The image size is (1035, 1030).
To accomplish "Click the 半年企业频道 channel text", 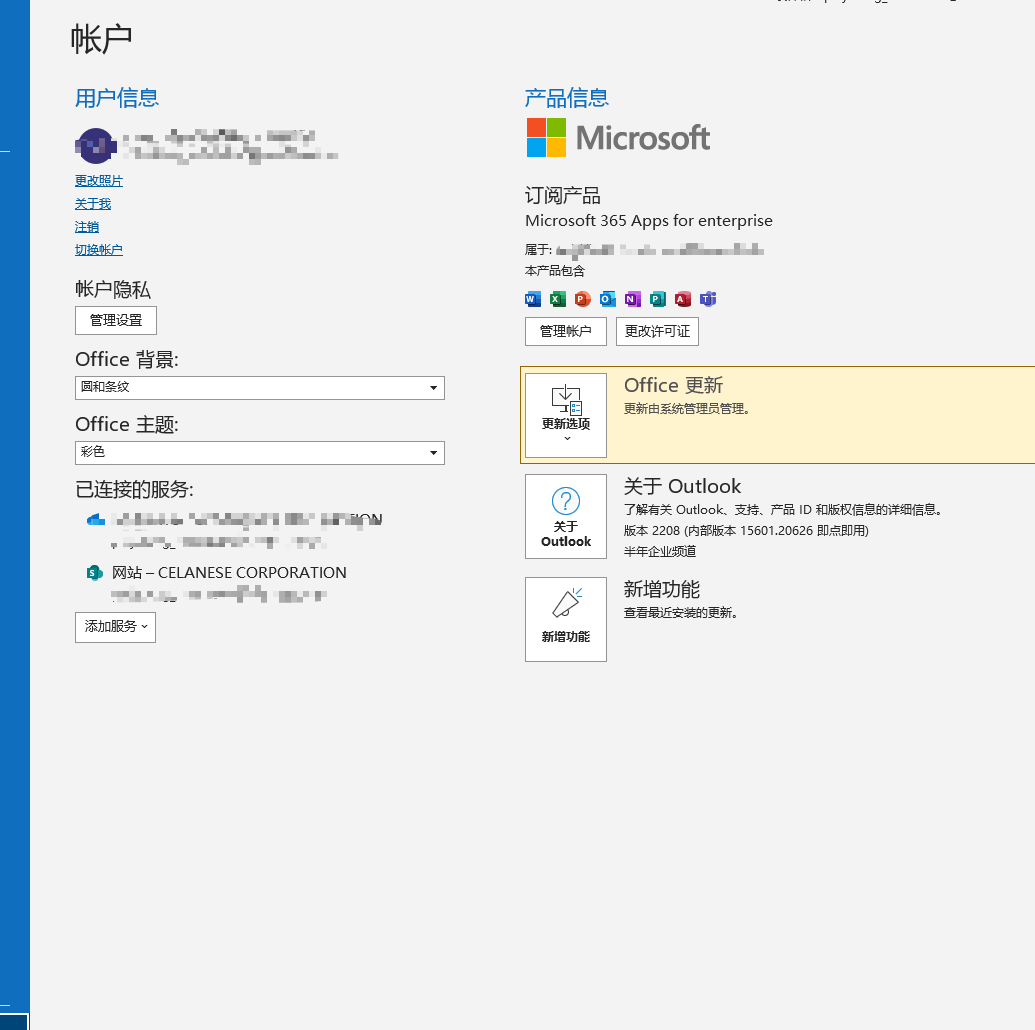I will 660,551.
